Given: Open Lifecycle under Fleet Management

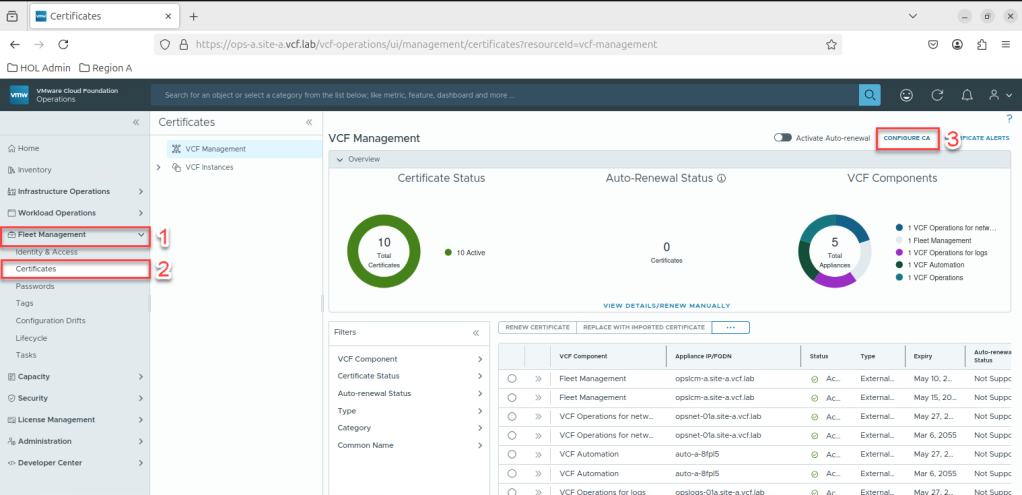Looking at the screenshot, I should 31,338.
